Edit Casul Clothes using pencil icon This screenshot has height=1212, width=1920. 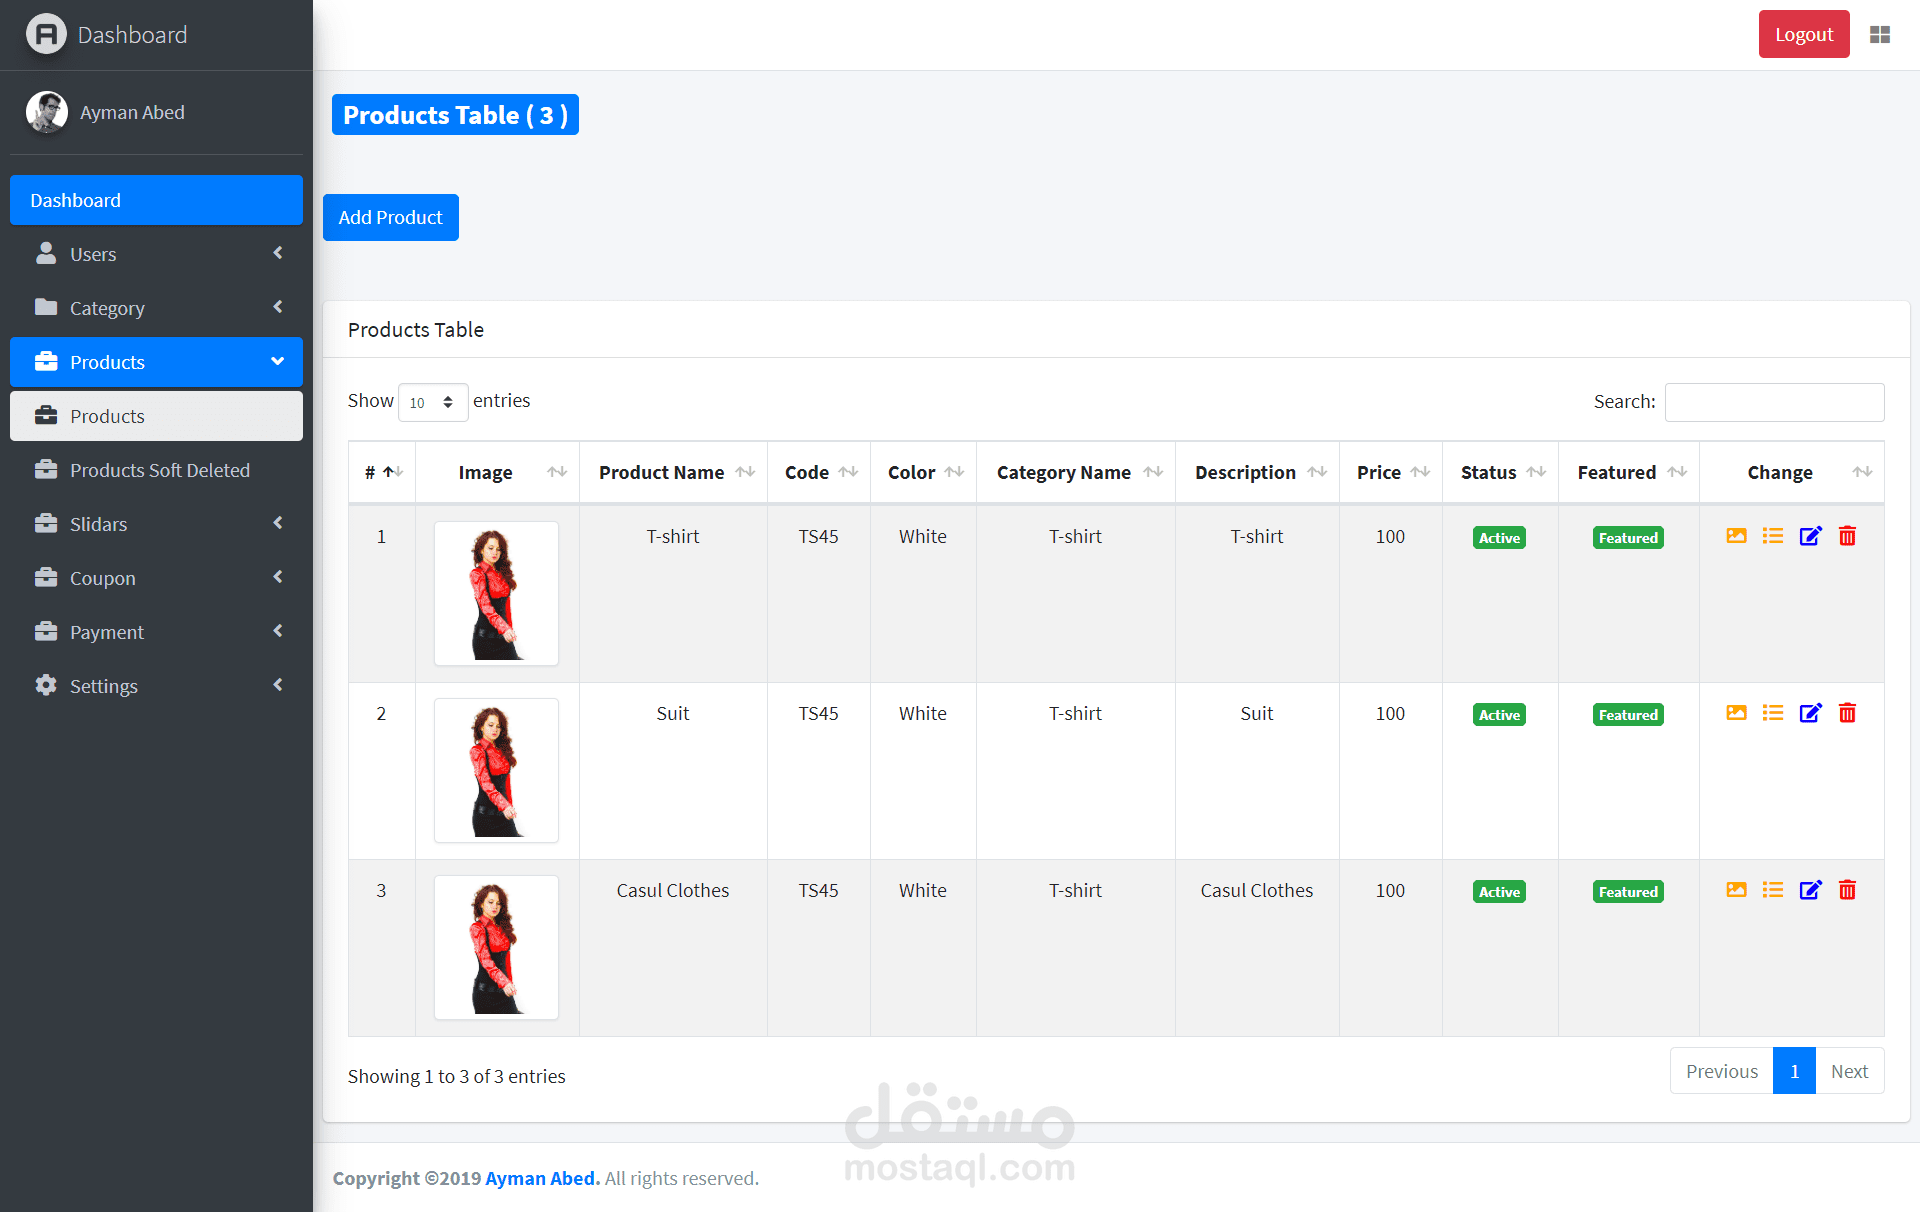click(1810, 890)
